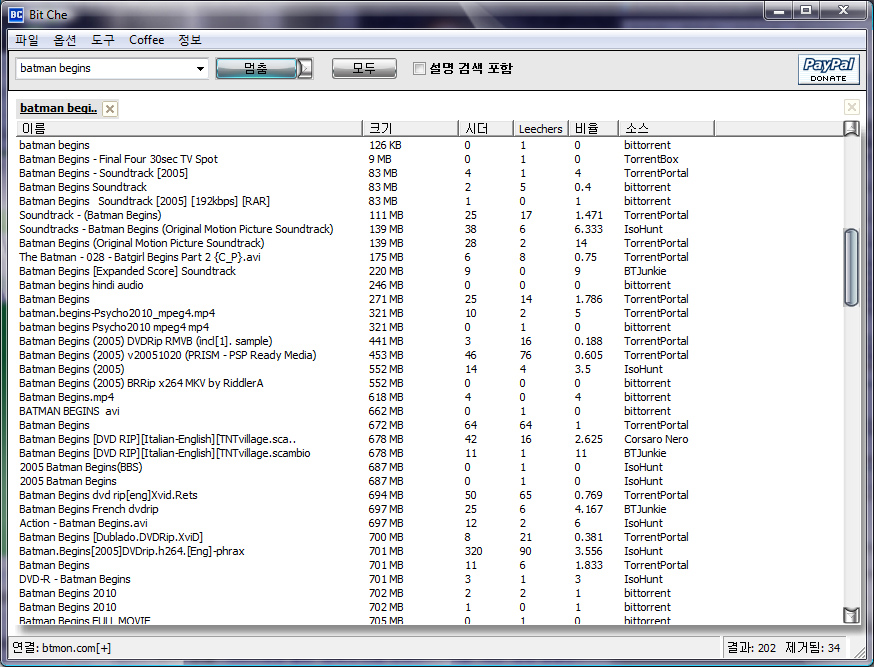Click the vertical scrollbar thumb

851,267
